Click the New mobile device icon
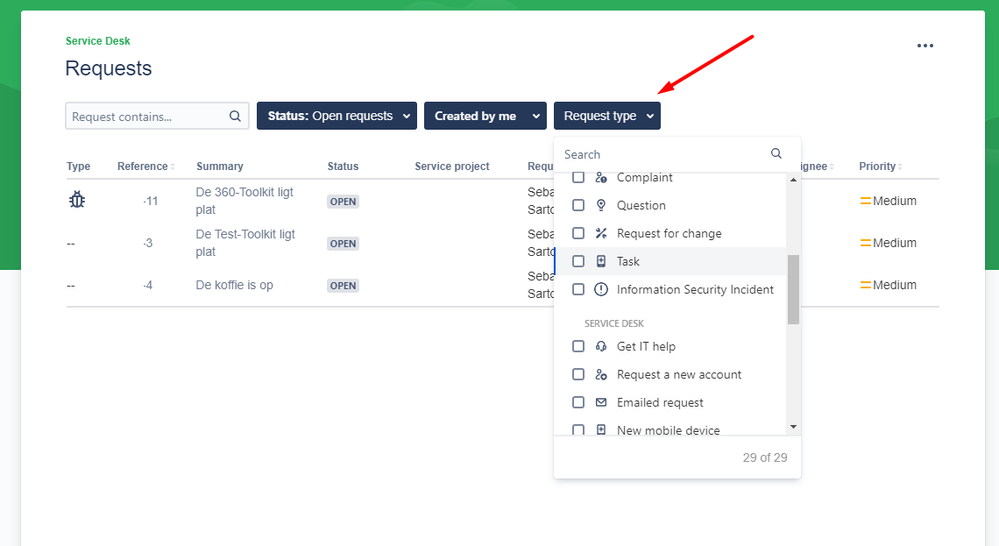Viewport: 999px width, 546px height. [x=601, y=430]
